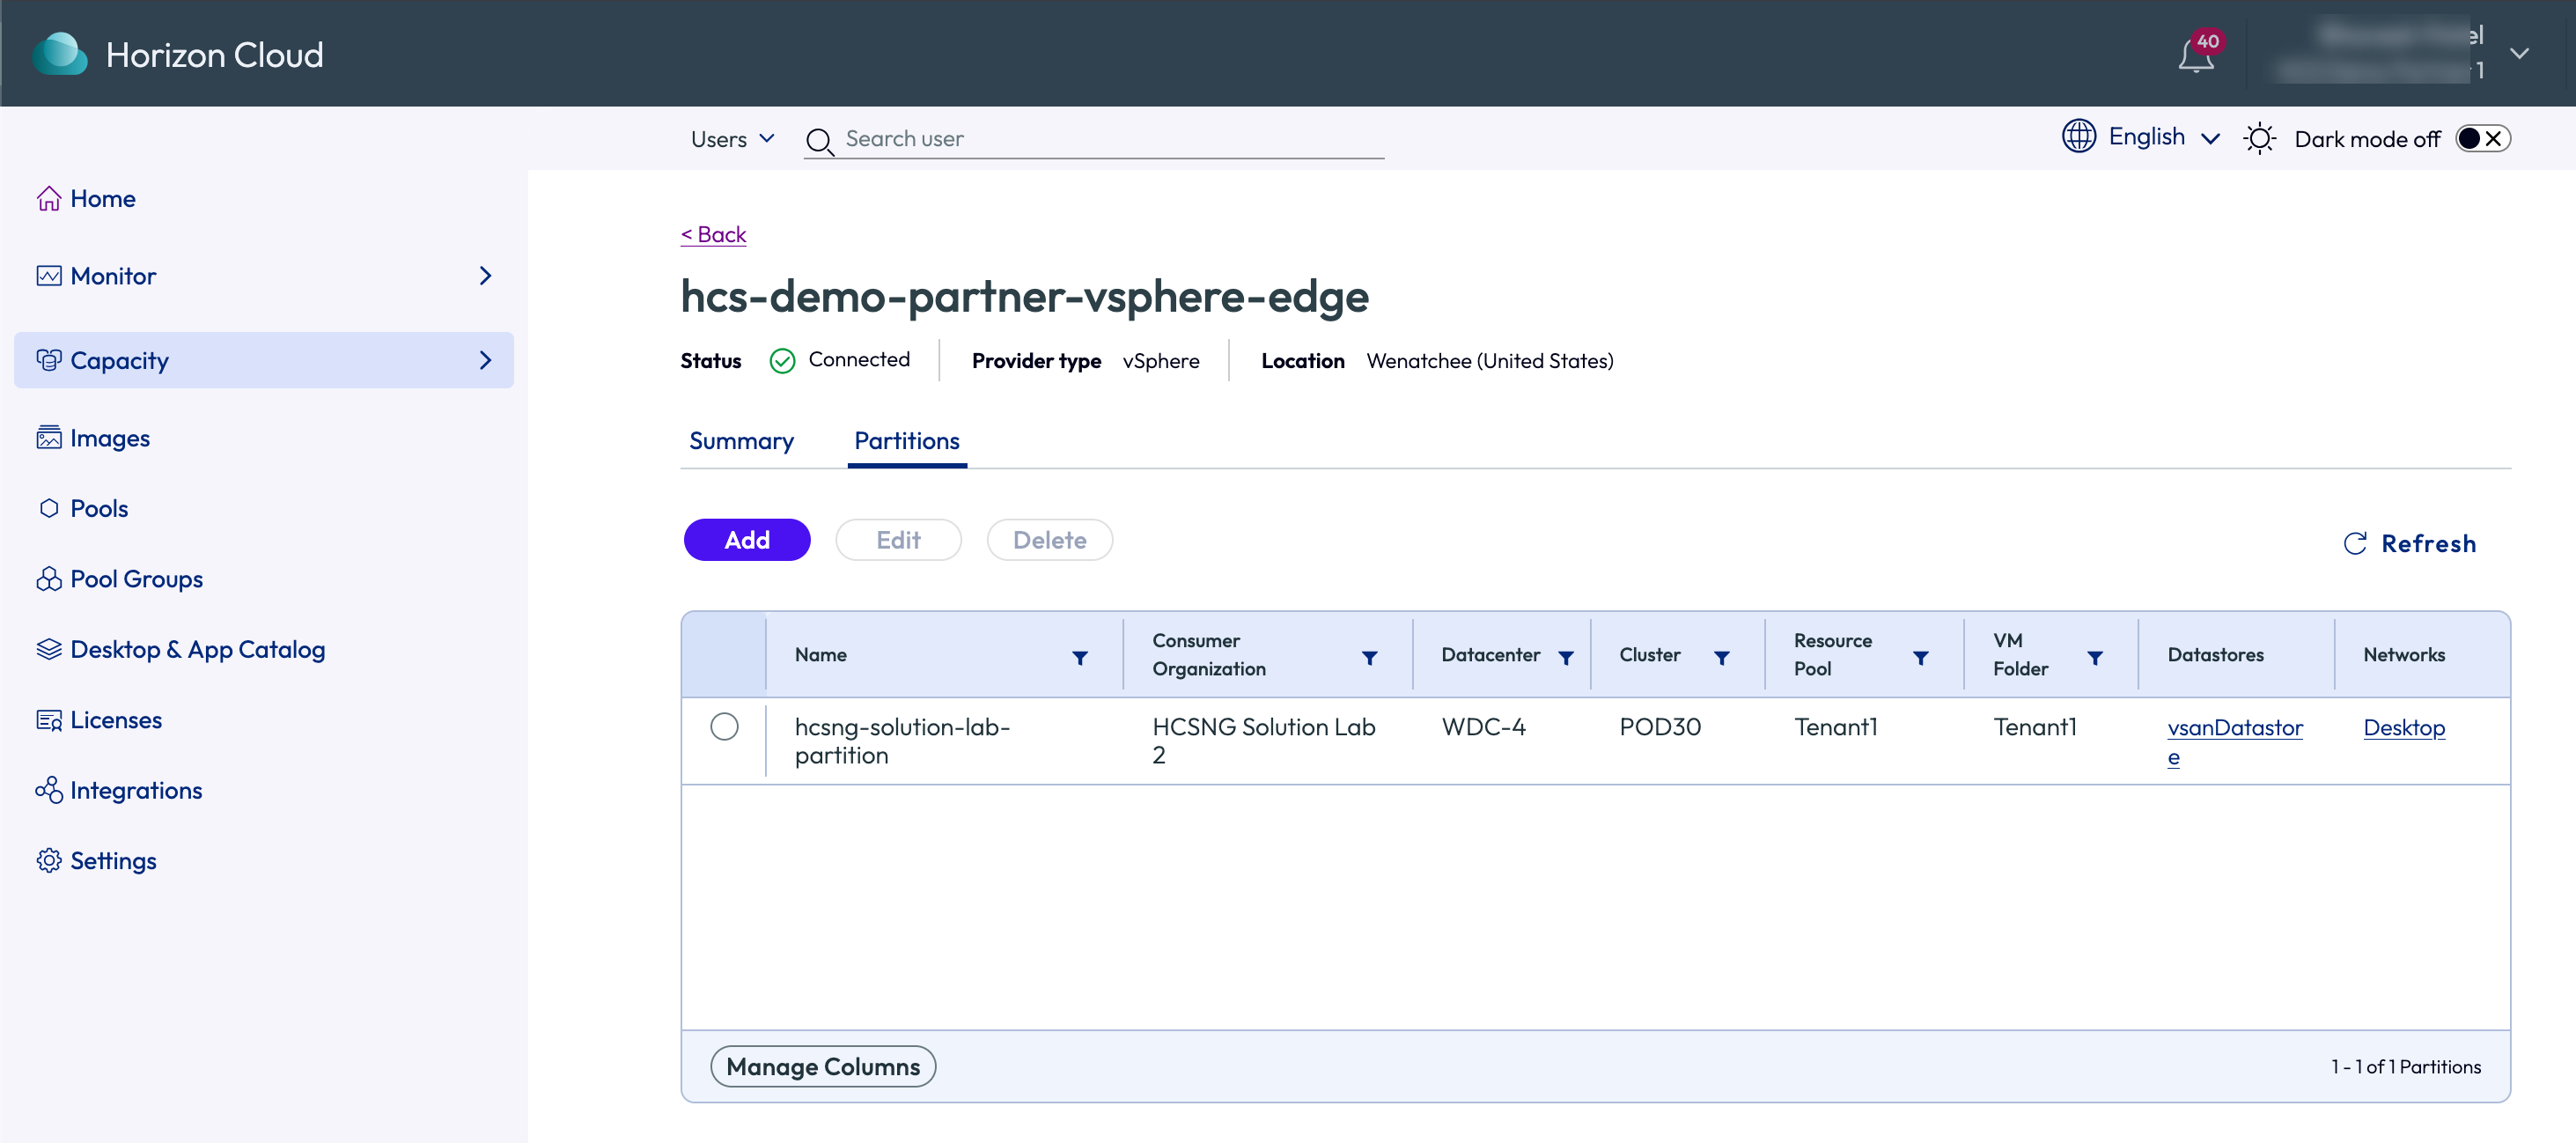2576x1143 pixels.
Task: Click the Edit button
Action: pos(898,540)
